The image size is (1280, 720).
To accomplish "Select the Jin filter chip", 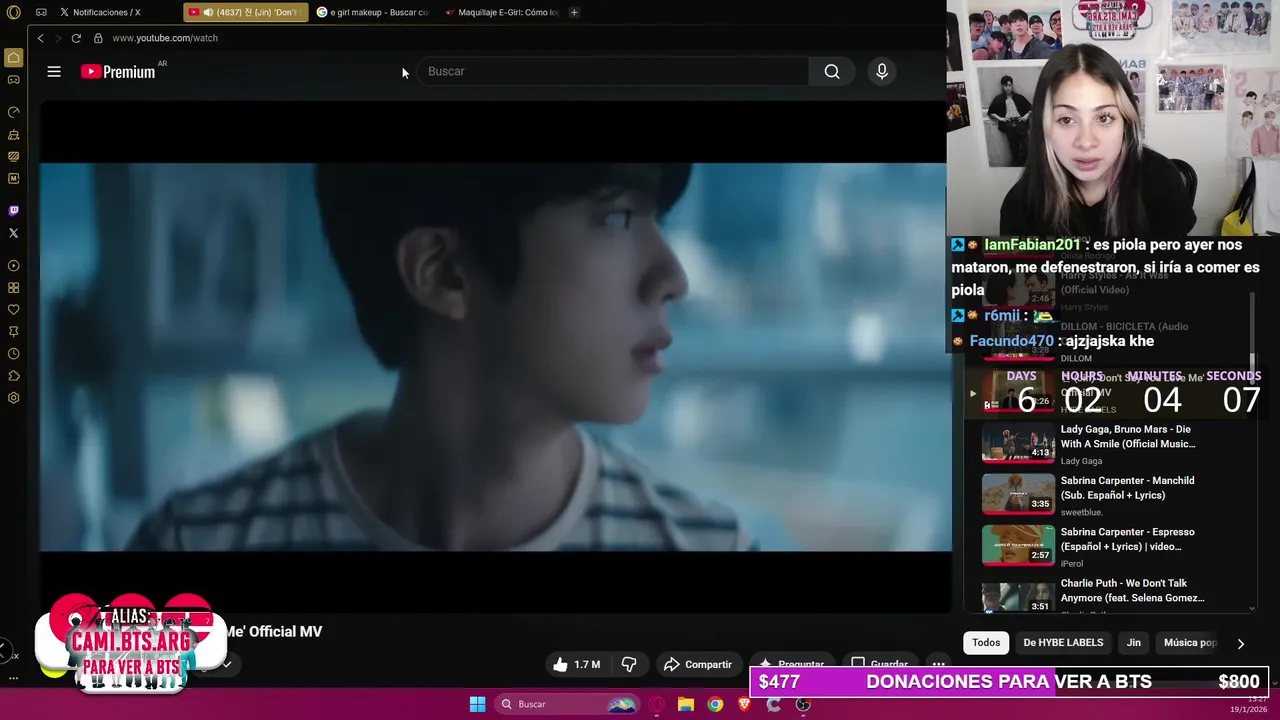I will pyautogui.click(x=1134, y=643).
